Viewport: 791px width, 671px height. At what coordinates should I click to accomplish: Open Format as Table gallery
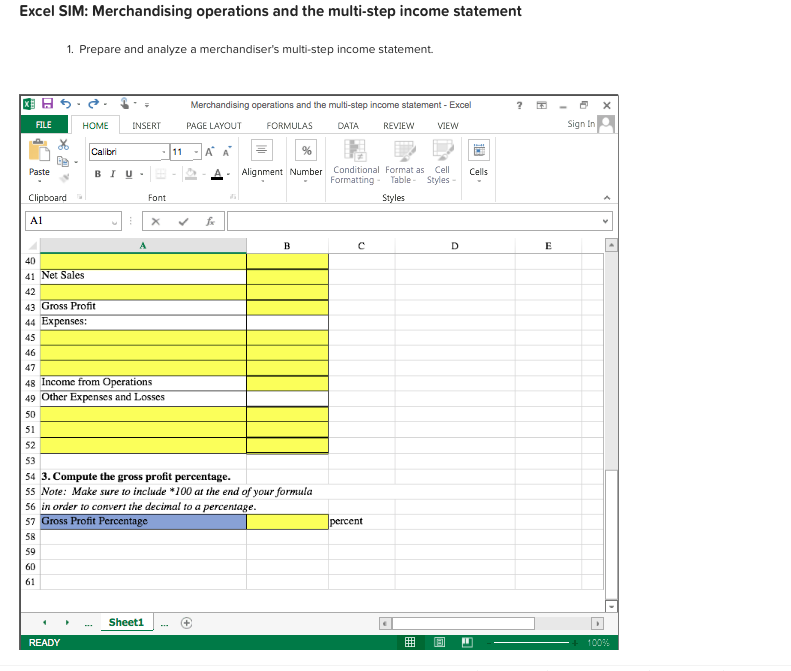tap(405, 161)
